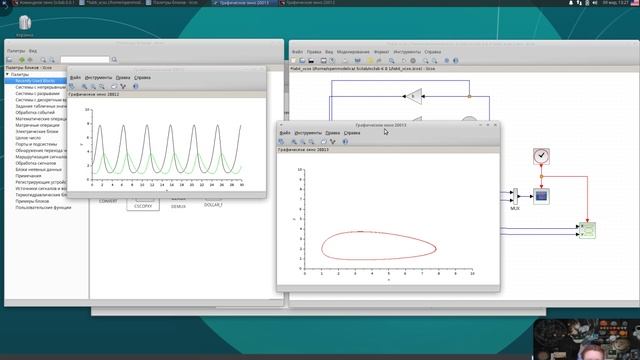Open Xcos help icon in toolbar
640x360 pixels.
coord(456,61)
